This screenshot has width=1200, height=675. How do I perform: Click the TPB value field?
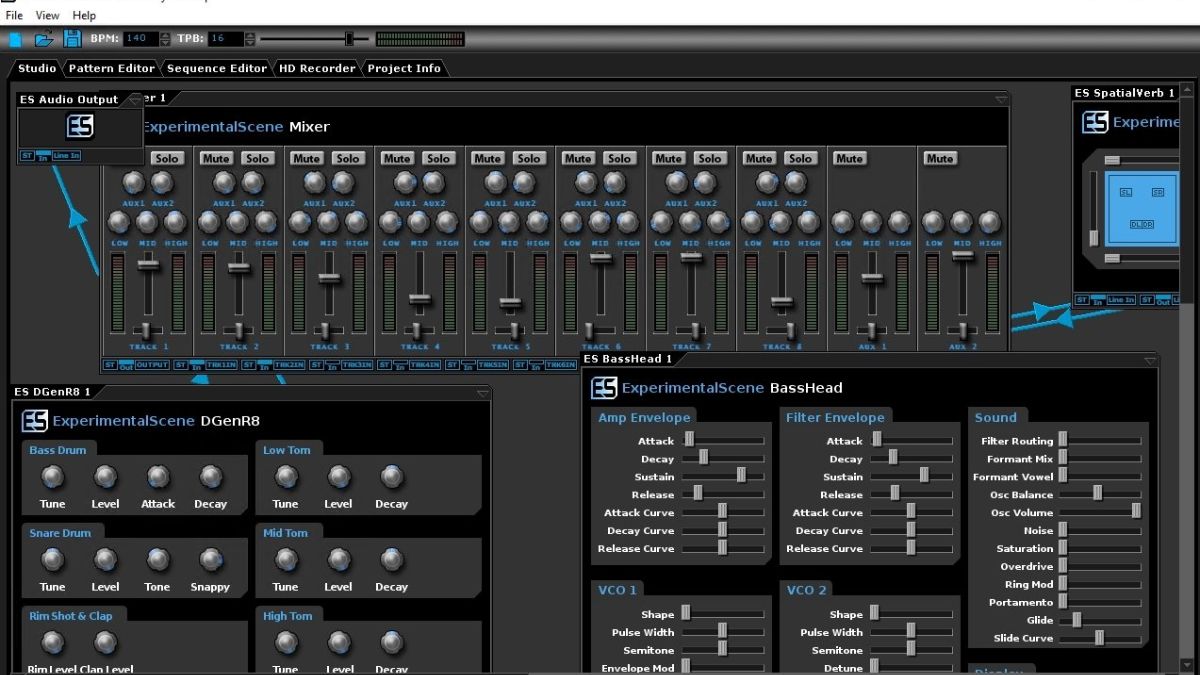pos(225,39)
